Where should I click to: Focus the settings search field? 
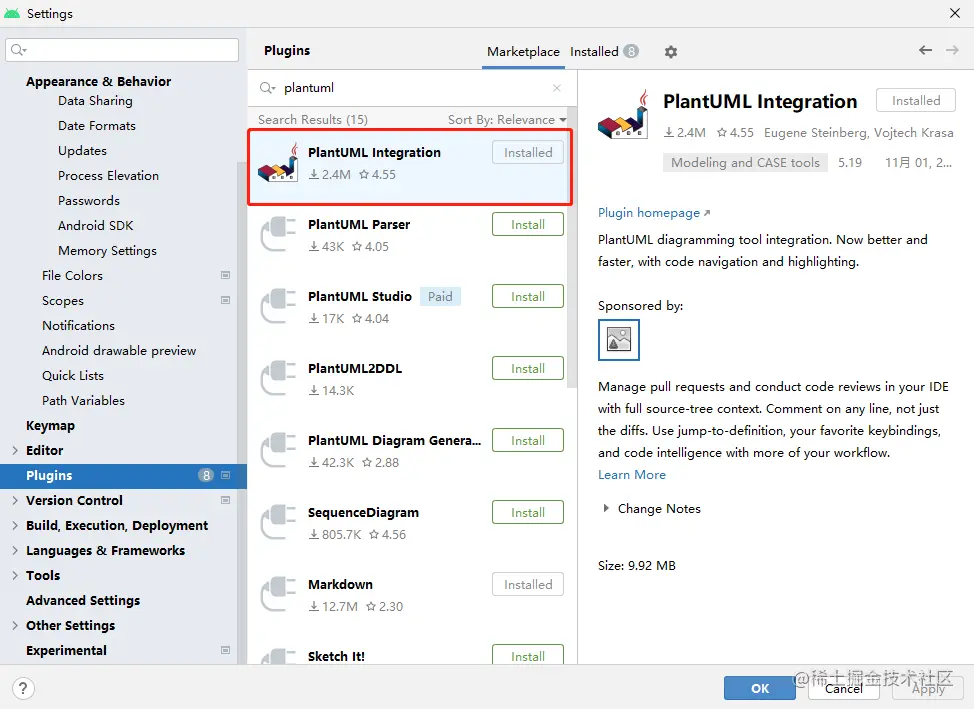click(x=122, y=50)
